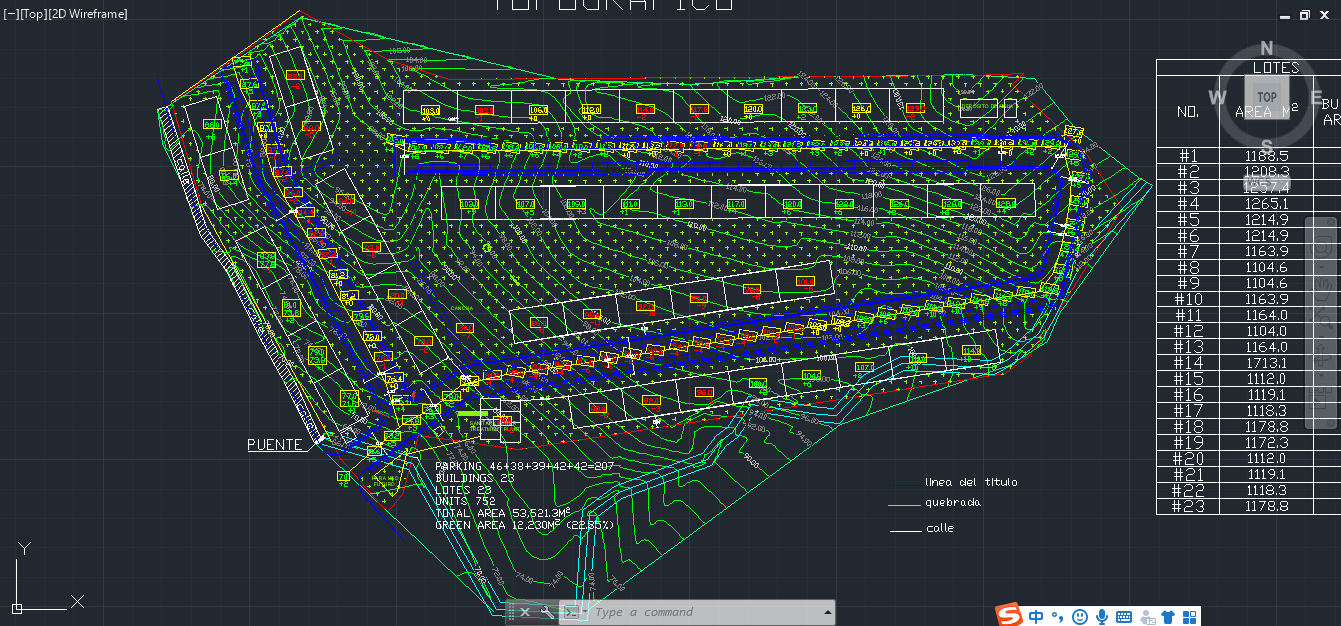This screenshot has width=1341, height=626.
Task: Open the [Top] view controls menu
Action: (35, 14)
